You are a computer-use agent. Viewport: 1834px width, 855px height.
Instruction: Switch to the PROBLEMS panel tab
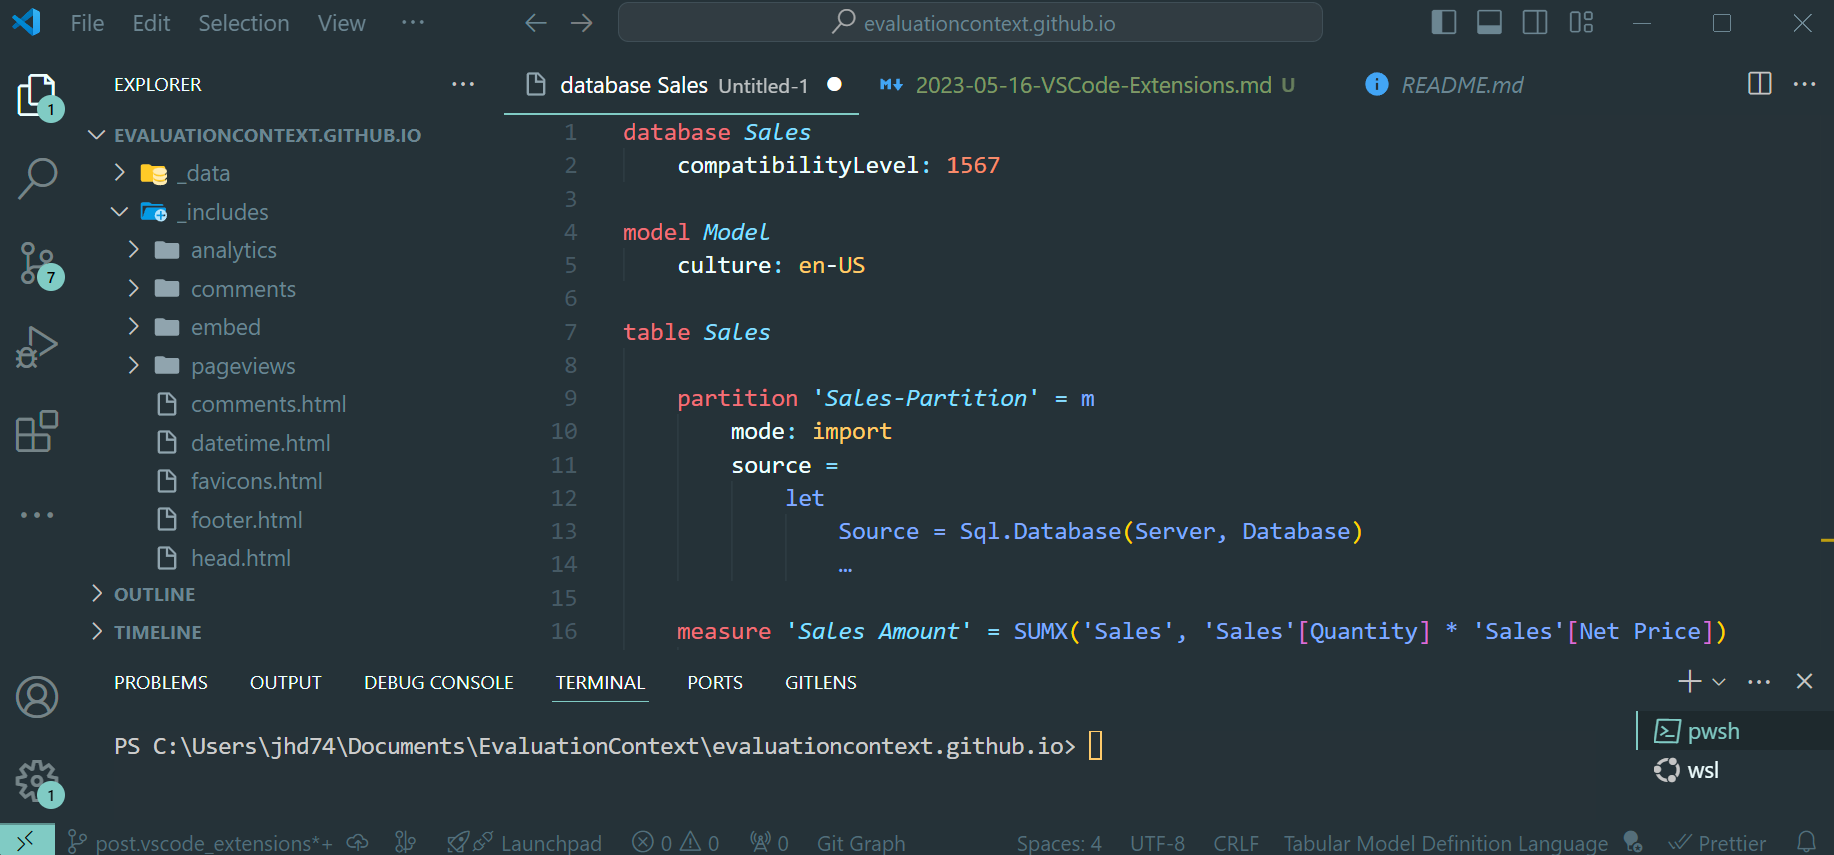click(x=161, y=683)
